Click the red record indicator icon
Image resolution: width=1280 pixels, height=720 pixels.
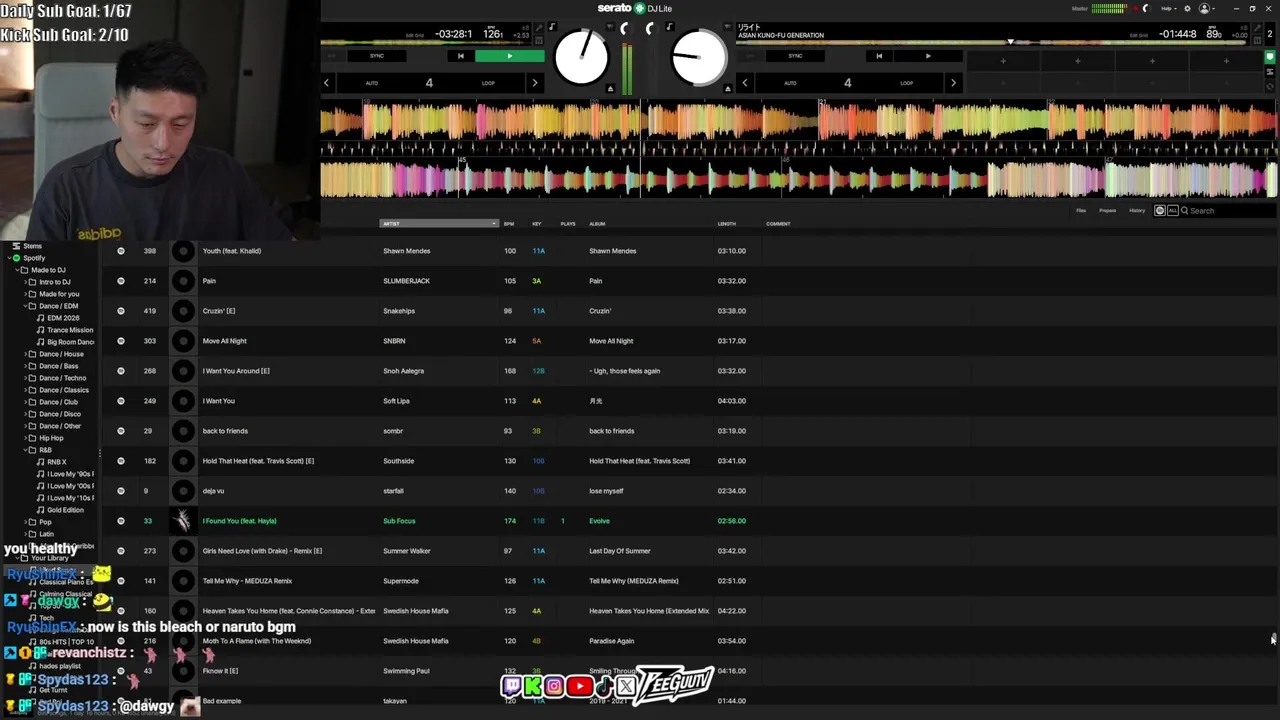point(1136,8)
